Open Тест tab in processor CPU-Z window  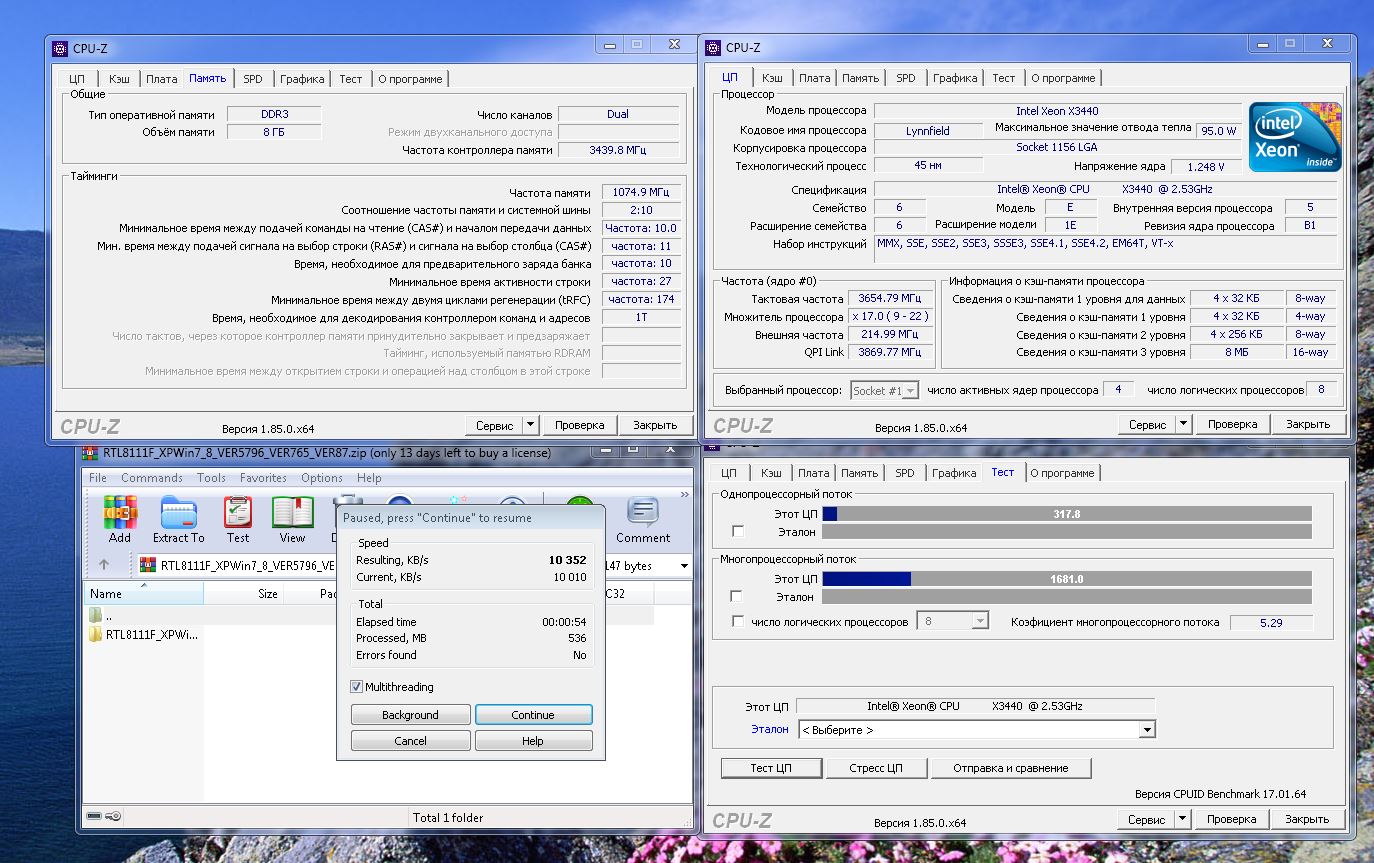coord(1004,78)
